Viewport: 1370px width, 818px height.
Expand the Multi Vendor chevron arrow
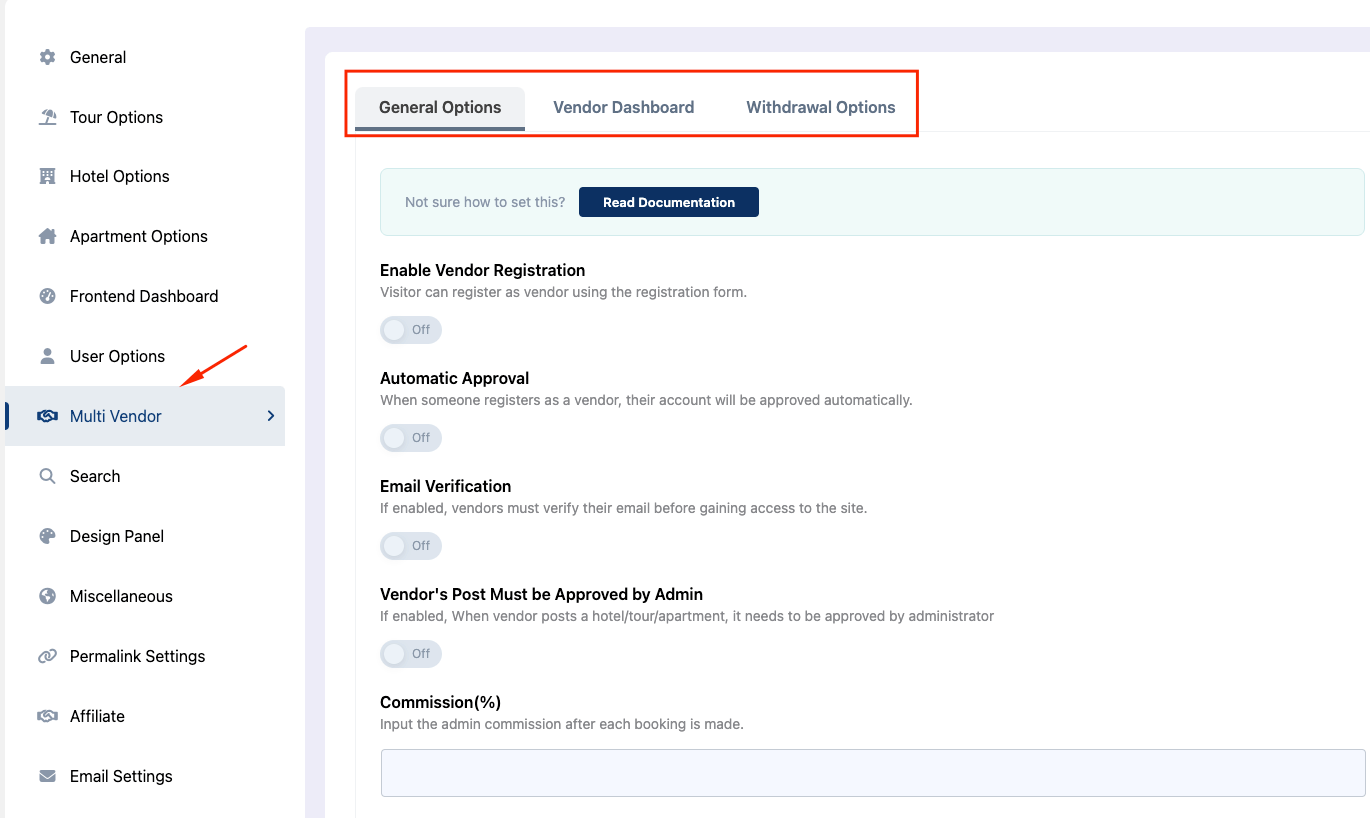[x=270, y=416]
